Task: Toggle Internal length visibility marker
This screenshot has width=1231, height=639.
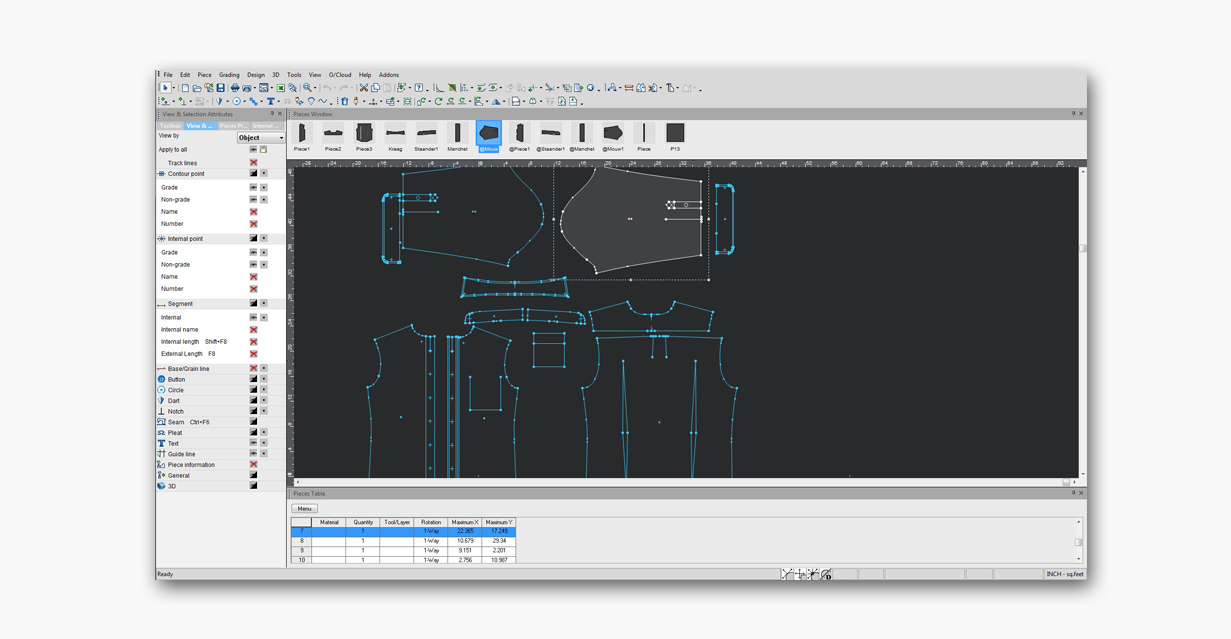Action: click(253, 342)
